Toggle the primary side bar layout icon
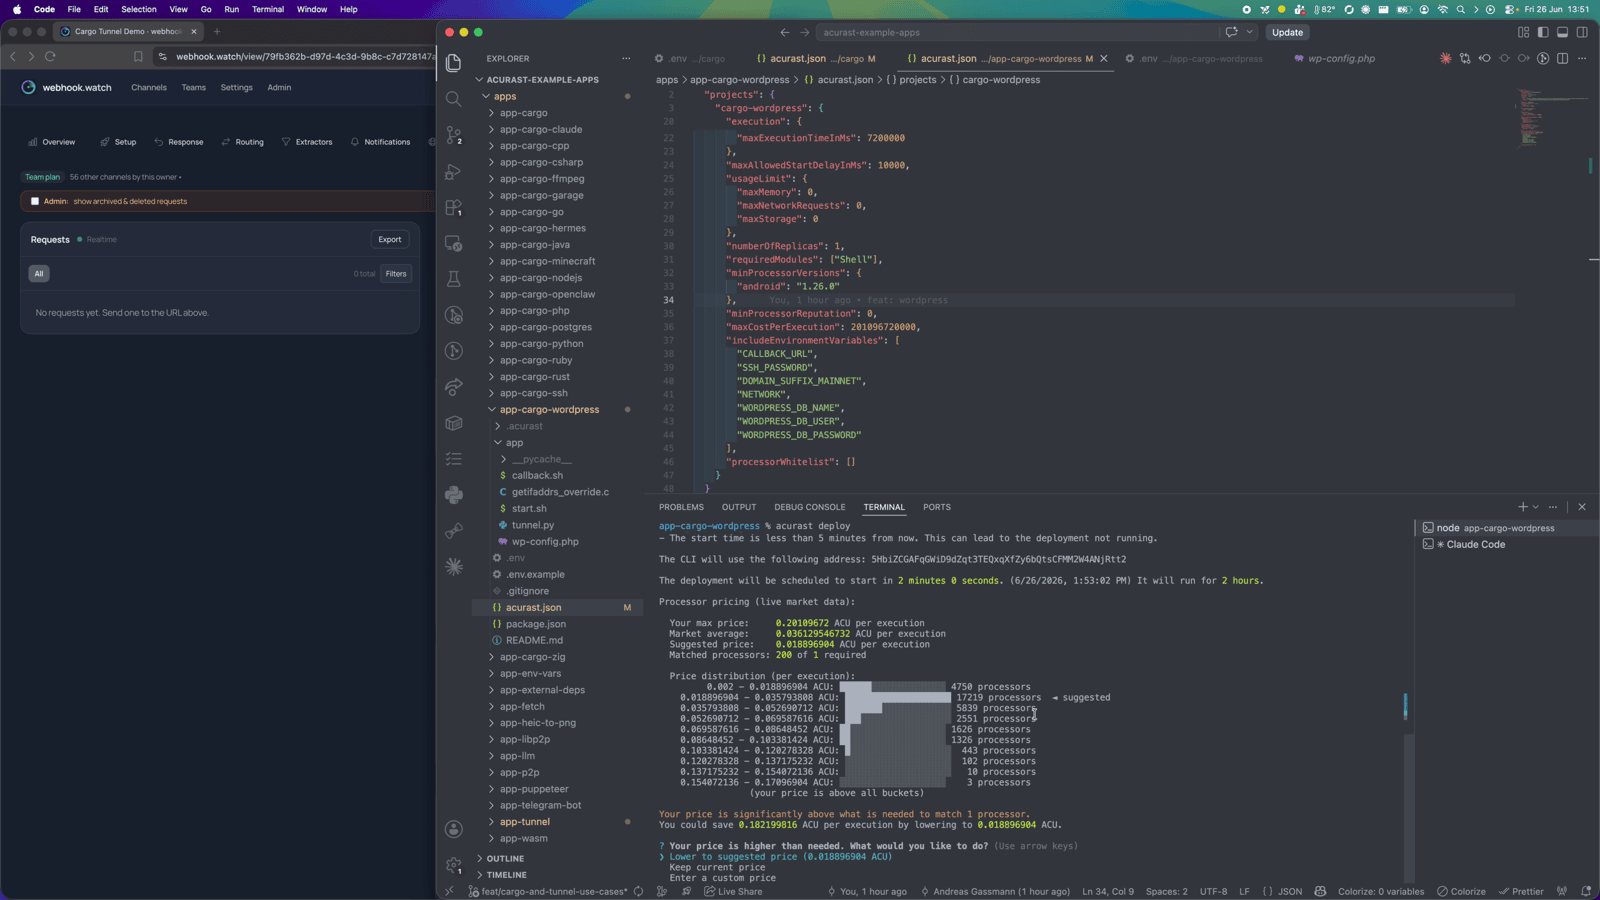Viewport: 1600px width, 900px height. (x=1543, y=32)
